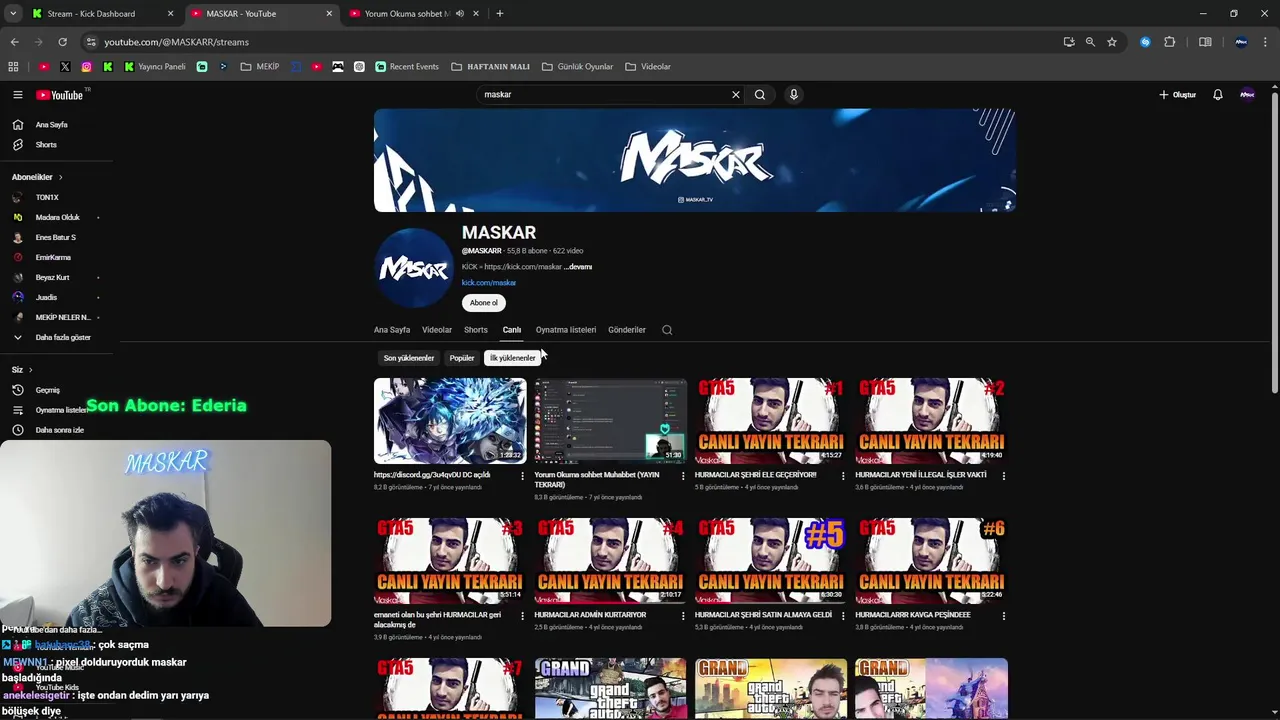Expand the Abonelikler section arrow

tap(60, 177)
